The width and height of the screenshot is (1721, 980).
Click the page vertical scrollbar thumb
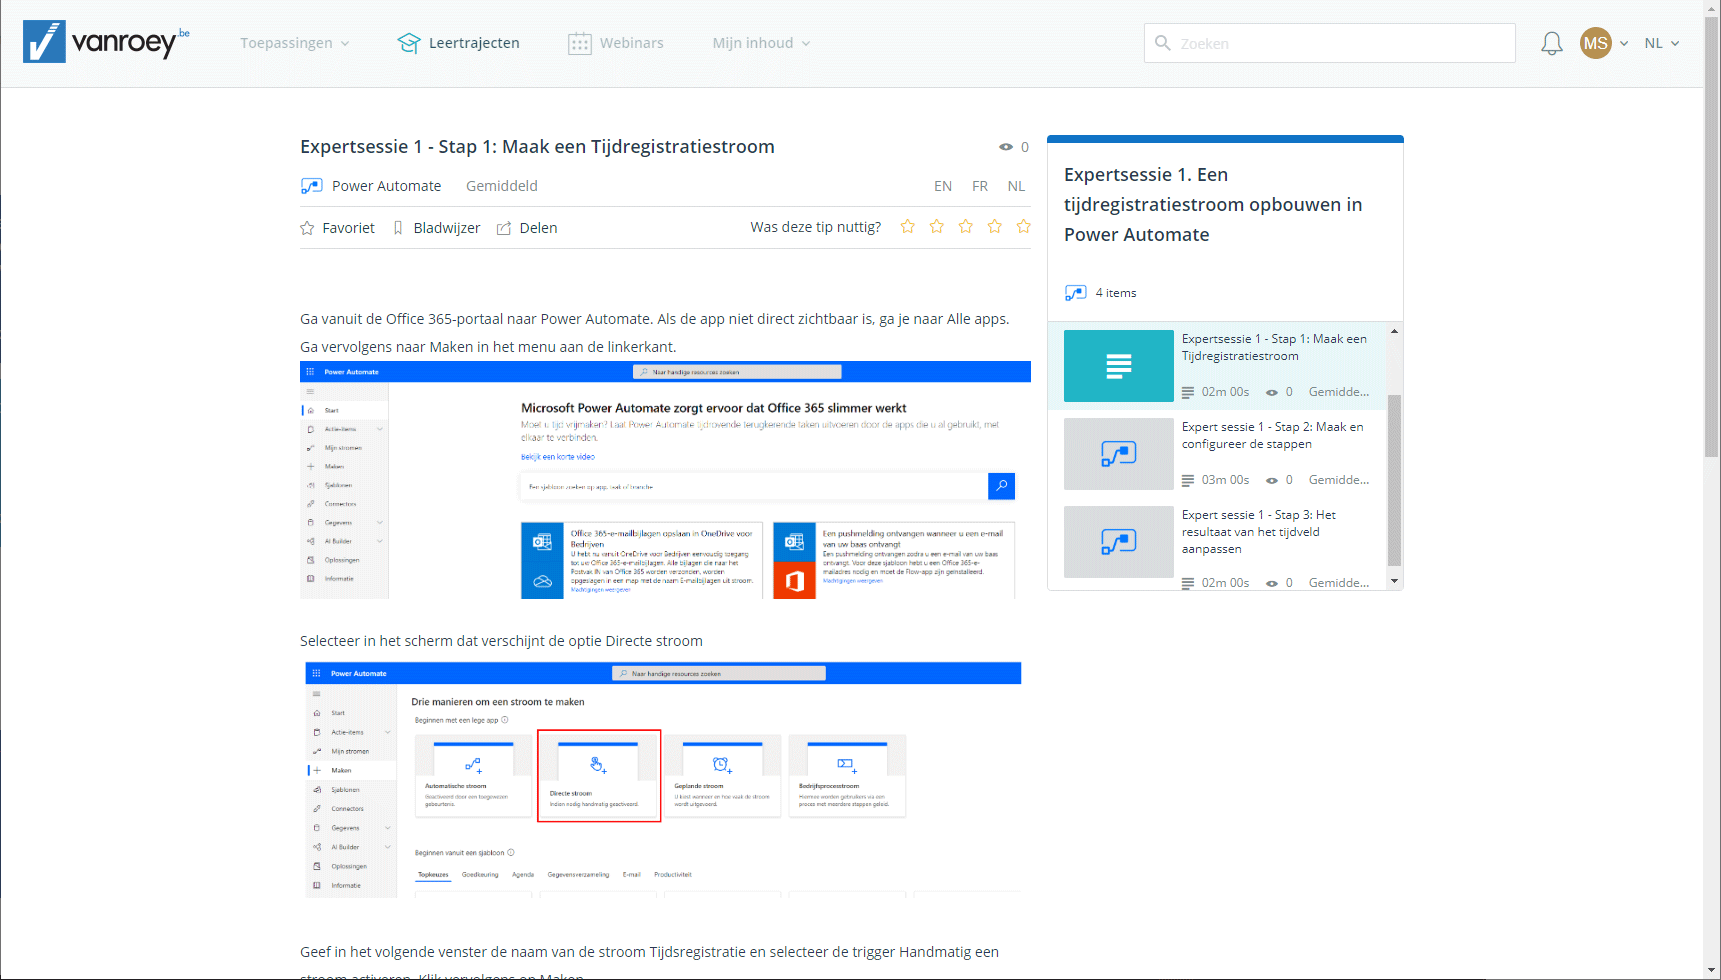[x=1712, y=235]
